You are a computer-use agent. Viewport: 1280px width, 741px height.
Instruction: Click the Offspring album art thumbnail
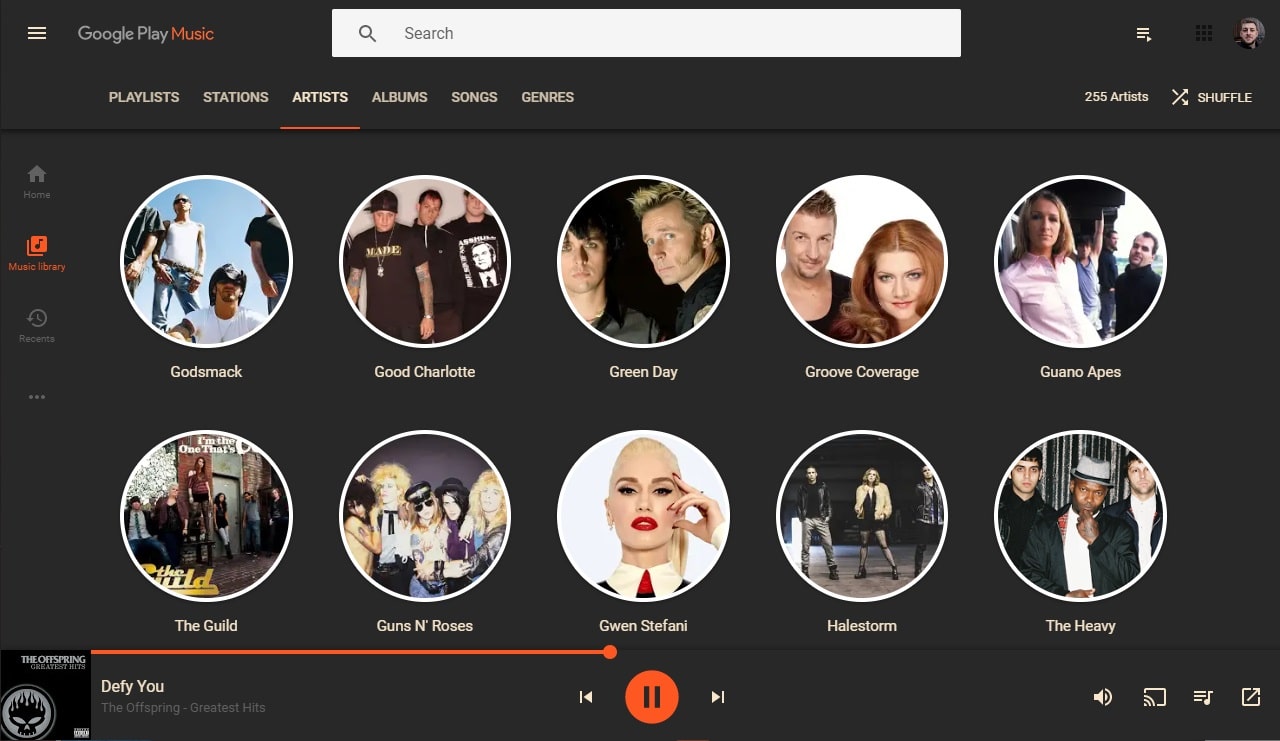coord(45,696)
